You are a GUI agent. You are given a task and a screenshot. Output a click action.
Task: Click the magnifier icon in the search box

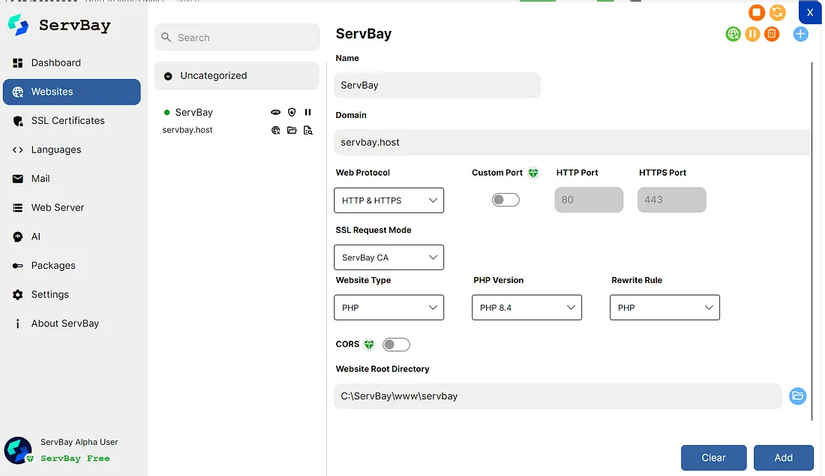(166, 37)
